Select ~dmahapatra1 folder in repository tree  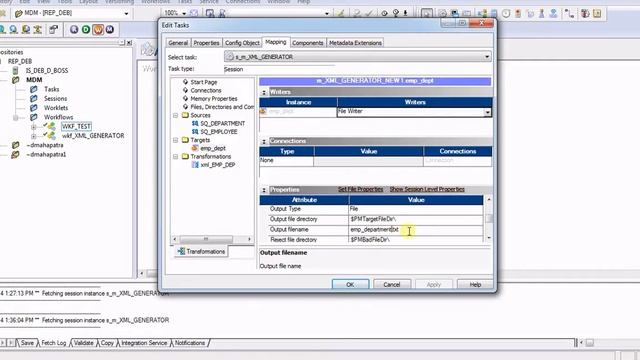[46, 154]
